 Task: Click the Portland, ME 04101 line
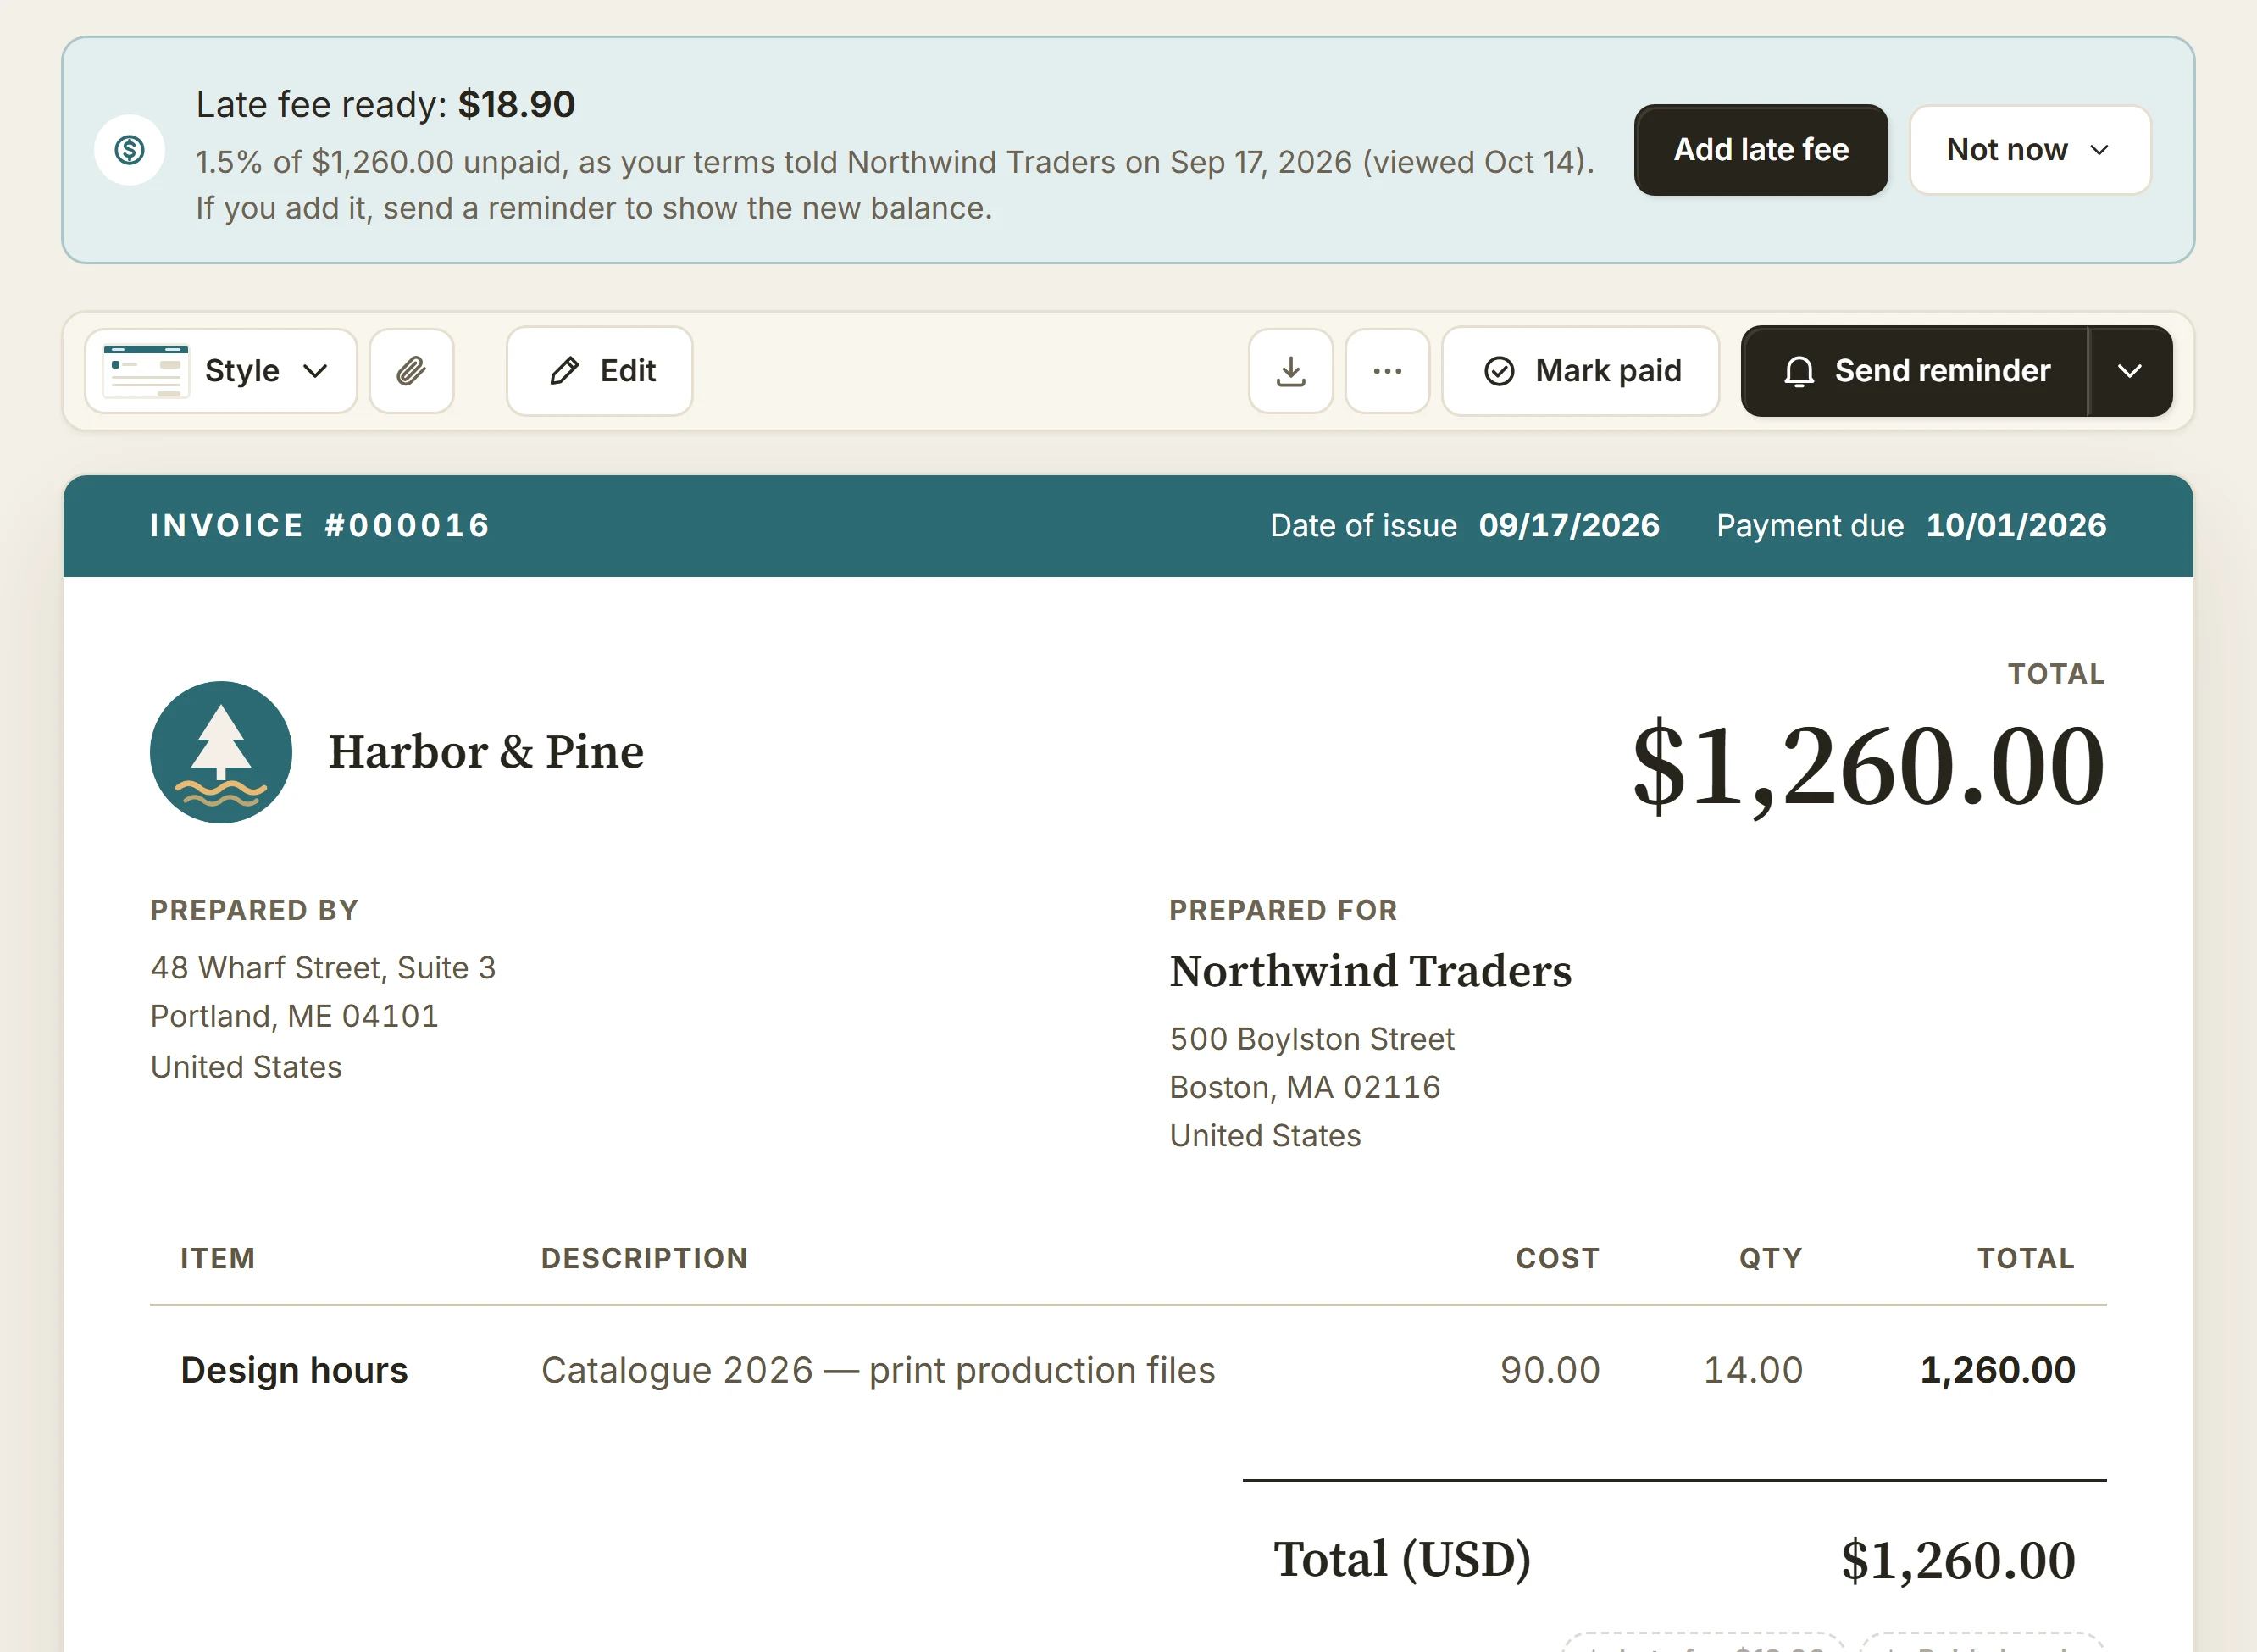(294, 1016)
